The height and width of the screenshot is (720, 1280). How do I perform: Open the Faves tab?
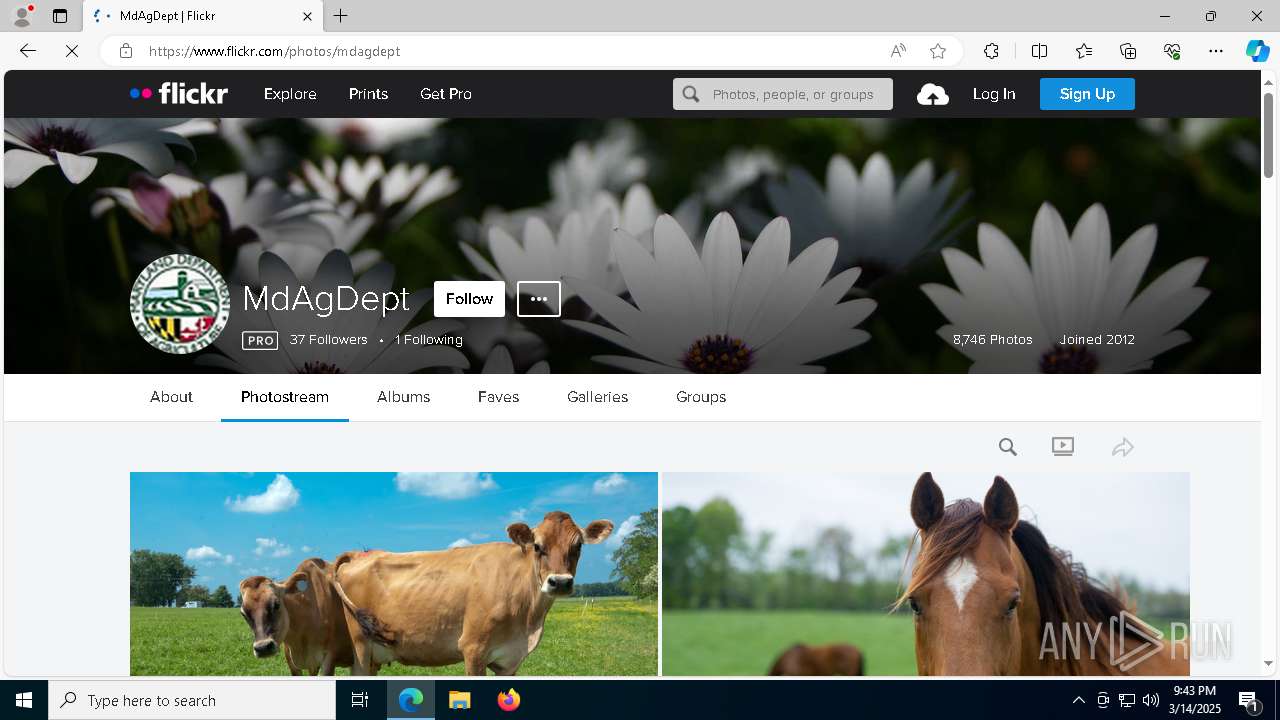pyautogui.click(x=498, y=397)
